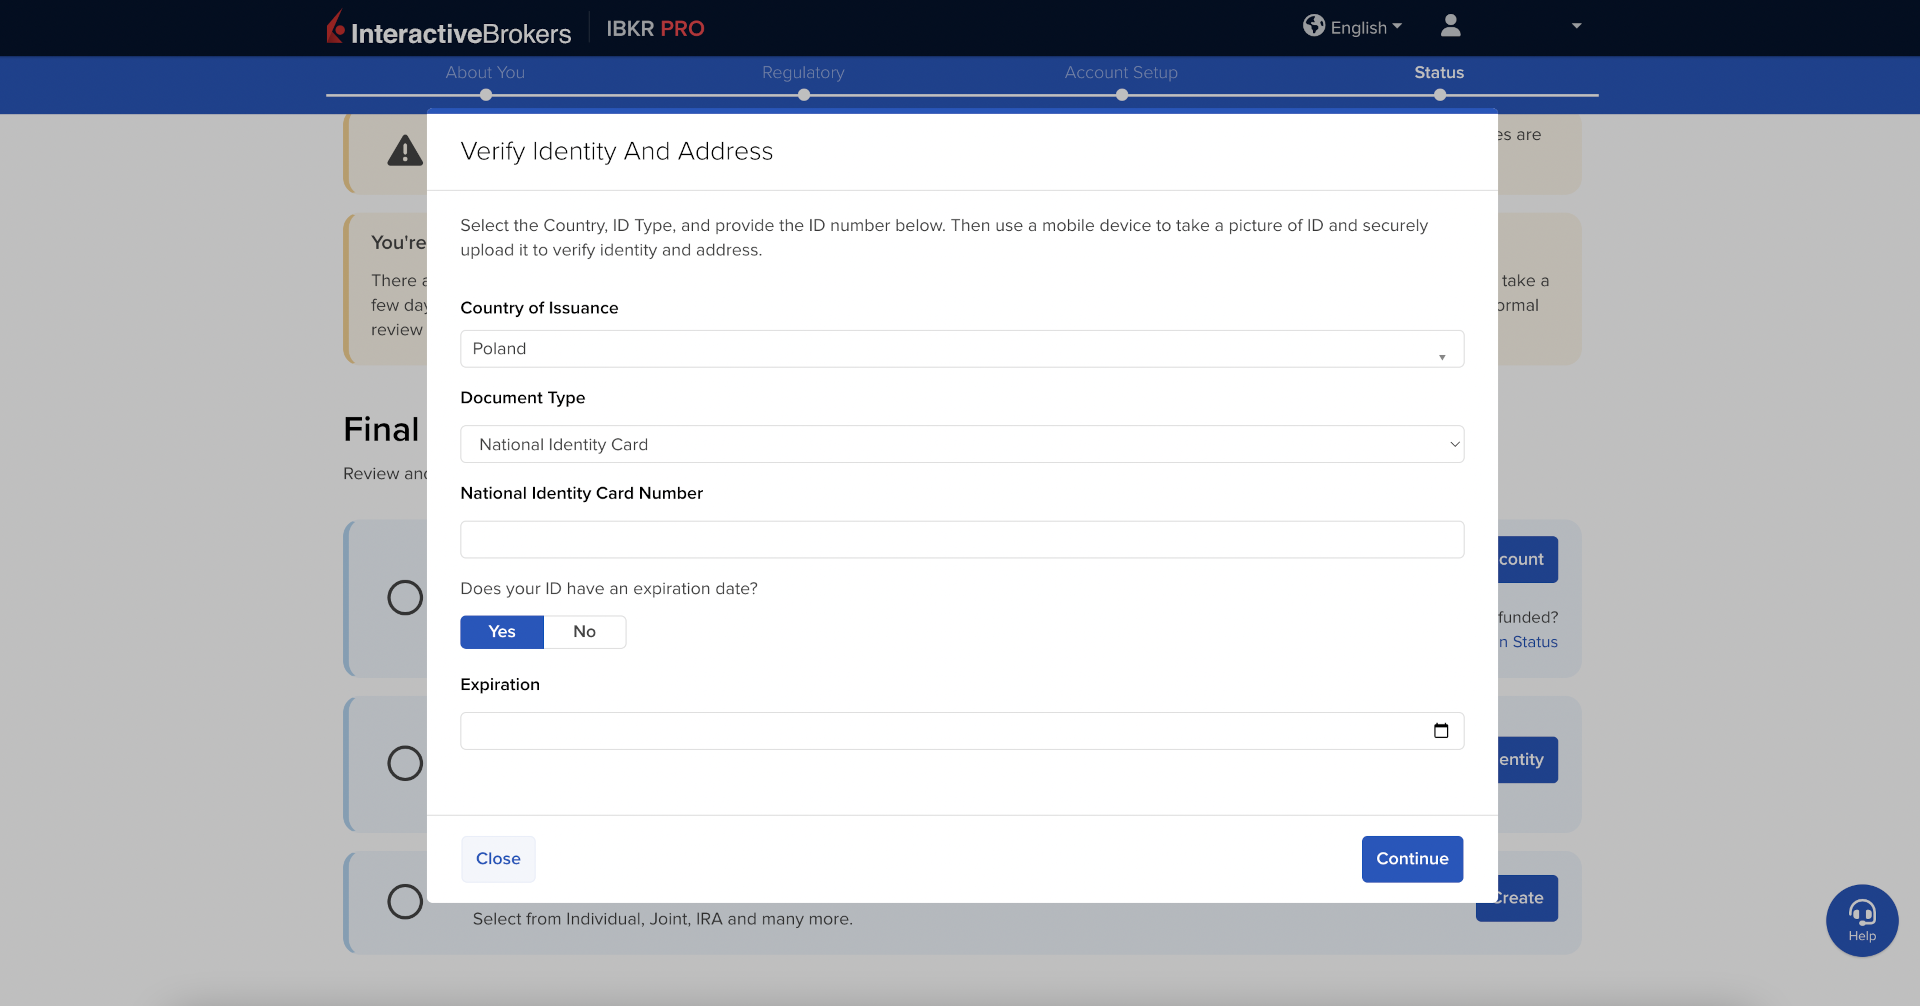The image size is (1920, 1006).
Task: Click the globe language icon
Action: coord(1313,26)
